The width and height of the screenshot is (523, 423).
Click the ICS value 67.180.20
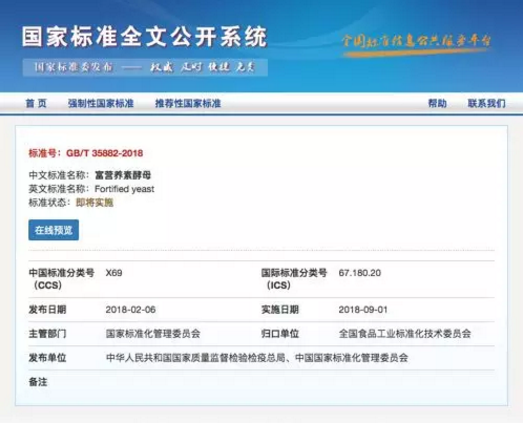pos(360,273)
